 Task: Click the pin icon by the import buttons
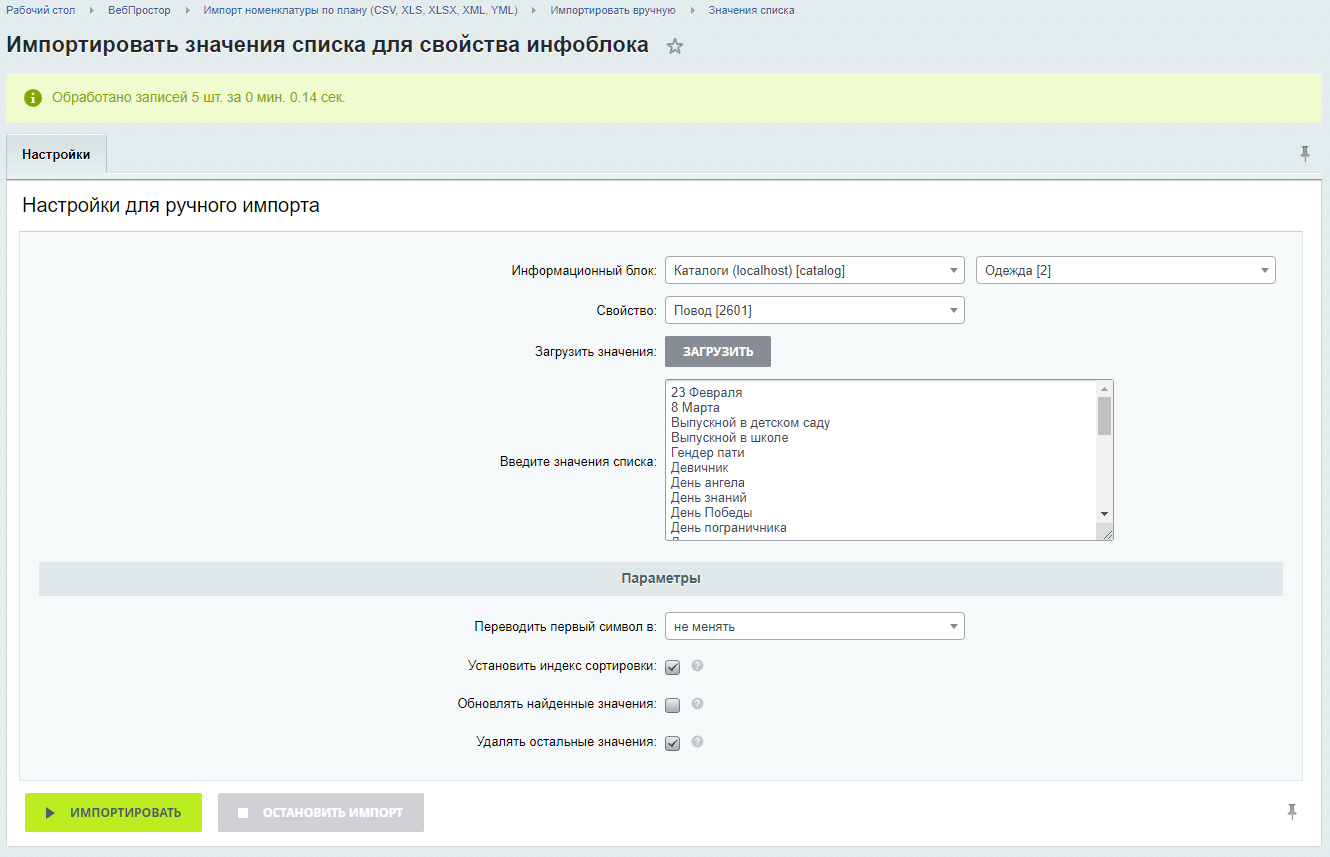[x=1292, y=812]
